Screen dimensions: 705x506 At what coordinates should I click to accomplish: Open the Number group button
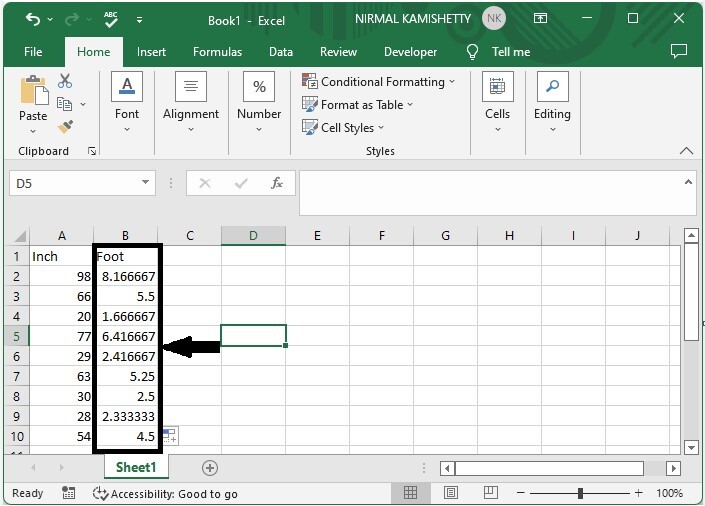coord(259,102)
